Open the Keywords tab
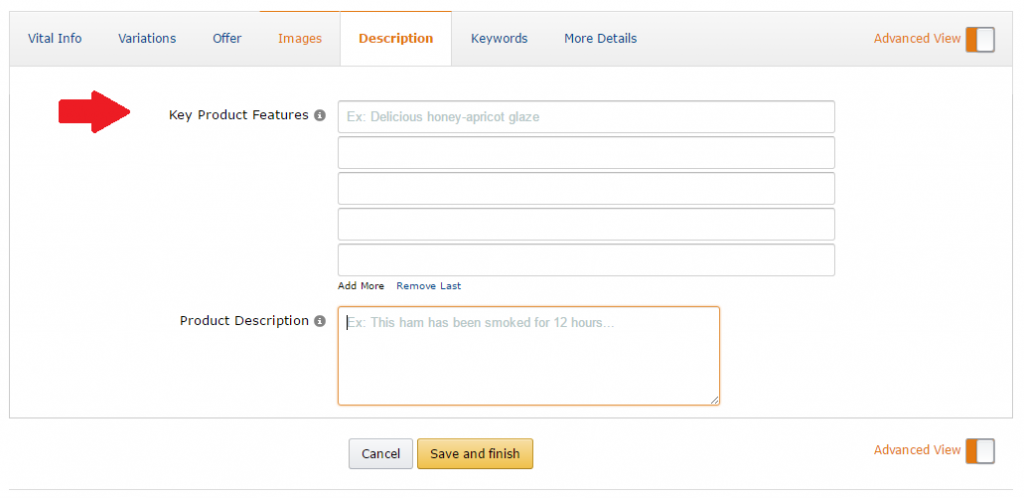The height and width of the screenshot is (498, 1024). click(x=499, y=39)
